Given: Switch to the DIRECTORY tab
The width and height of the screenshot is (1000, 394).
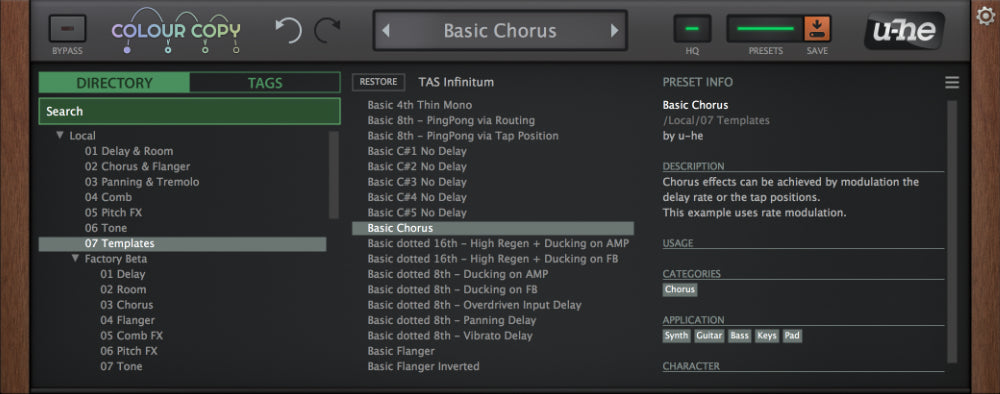Looking at the screenshot, I should (114, 83).
